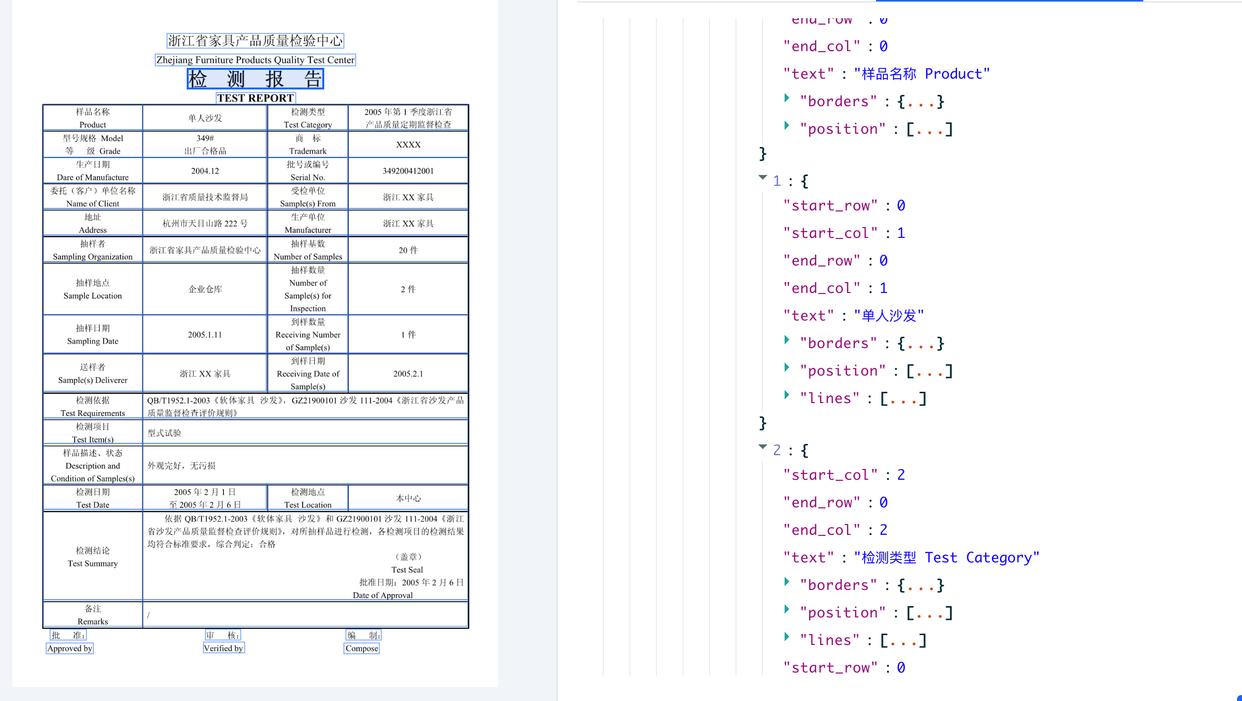Expand "position" under the 单人沙发 entry
1242x701 pixels.
pyautogui.click(x=787, y=369)
